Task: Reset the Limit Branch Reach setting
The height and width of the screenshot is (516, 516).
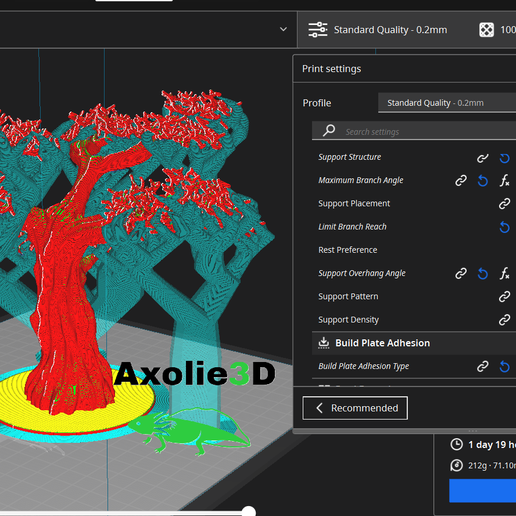Action: point(504,227)
